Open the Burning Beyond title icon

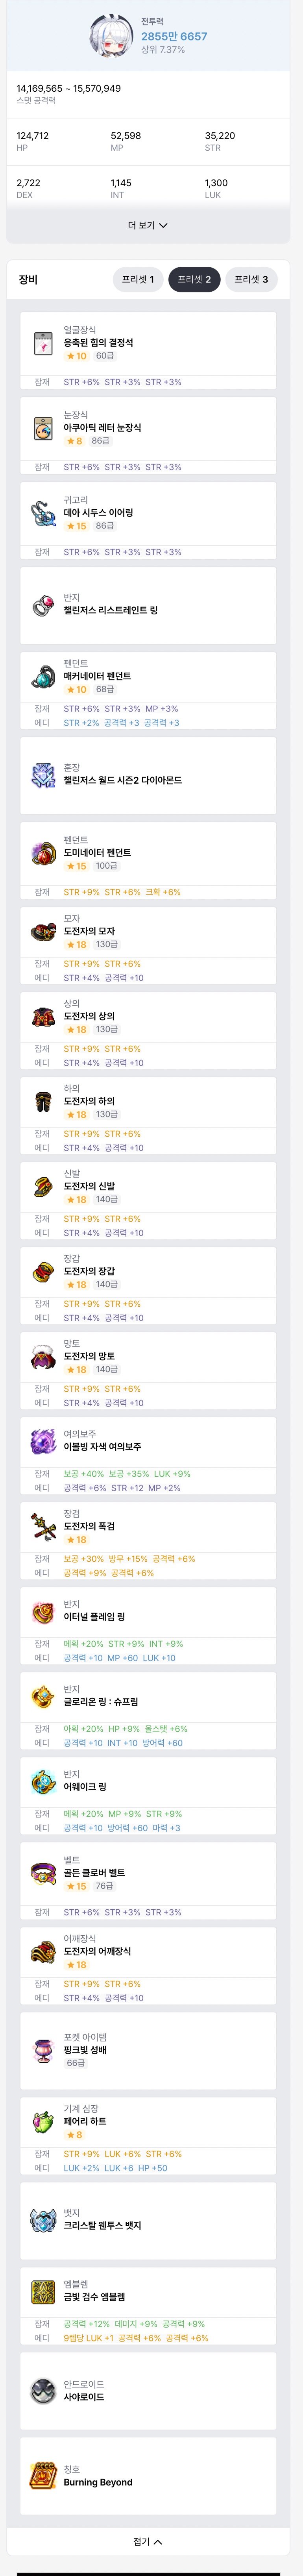(43, 2477)
